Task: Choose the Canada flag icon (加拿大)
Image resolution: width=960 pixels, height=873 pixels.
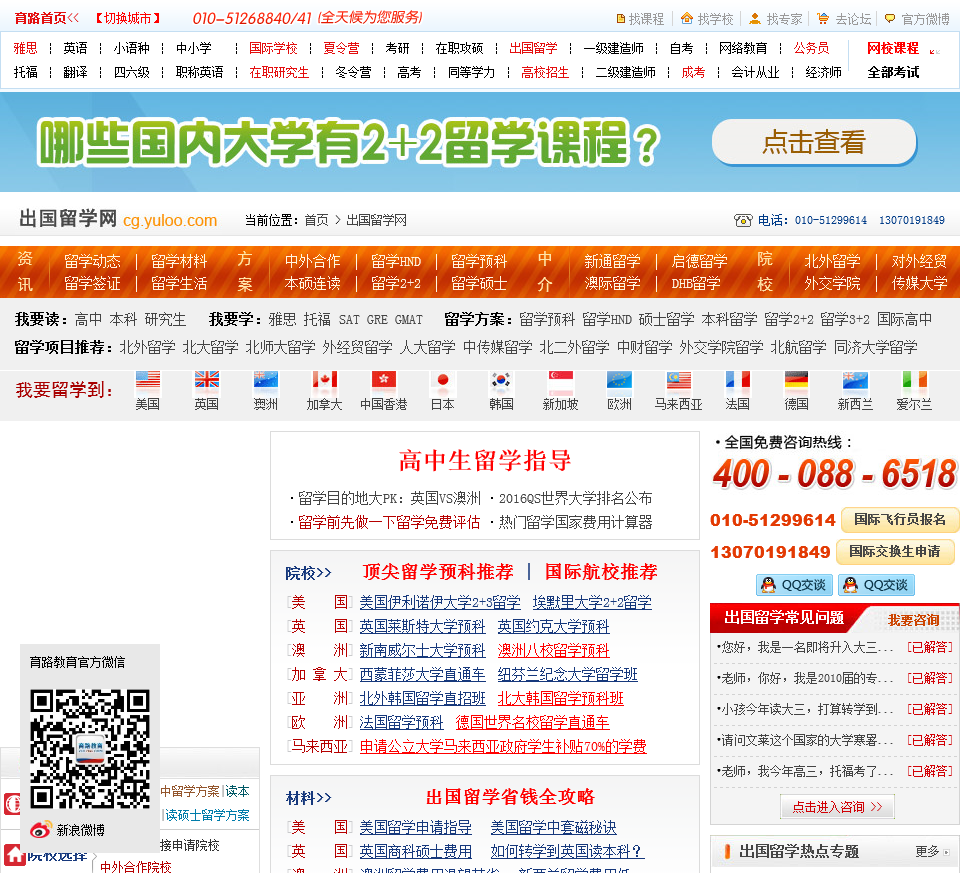Action: (324, 380)
